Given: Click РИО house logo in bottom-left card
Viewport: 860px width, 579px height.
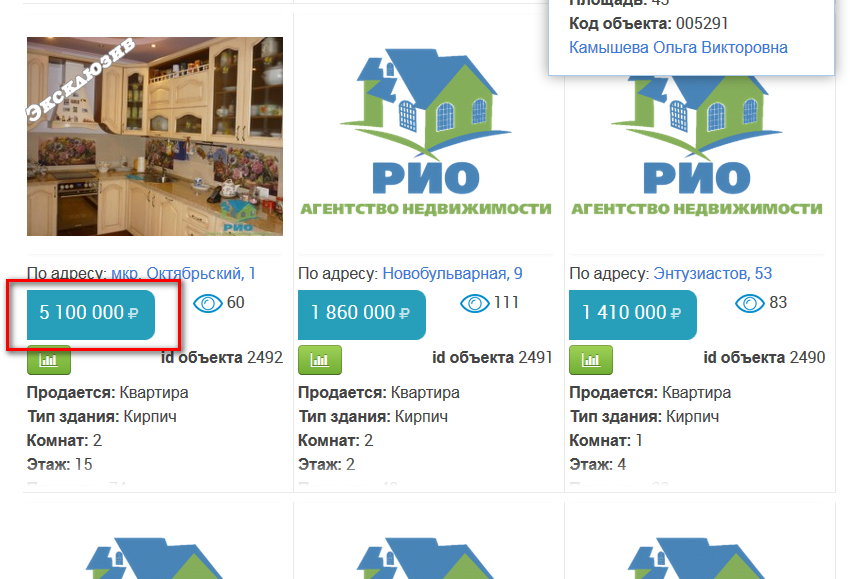Looking at the screenshot, I should (x=155, y=558).
